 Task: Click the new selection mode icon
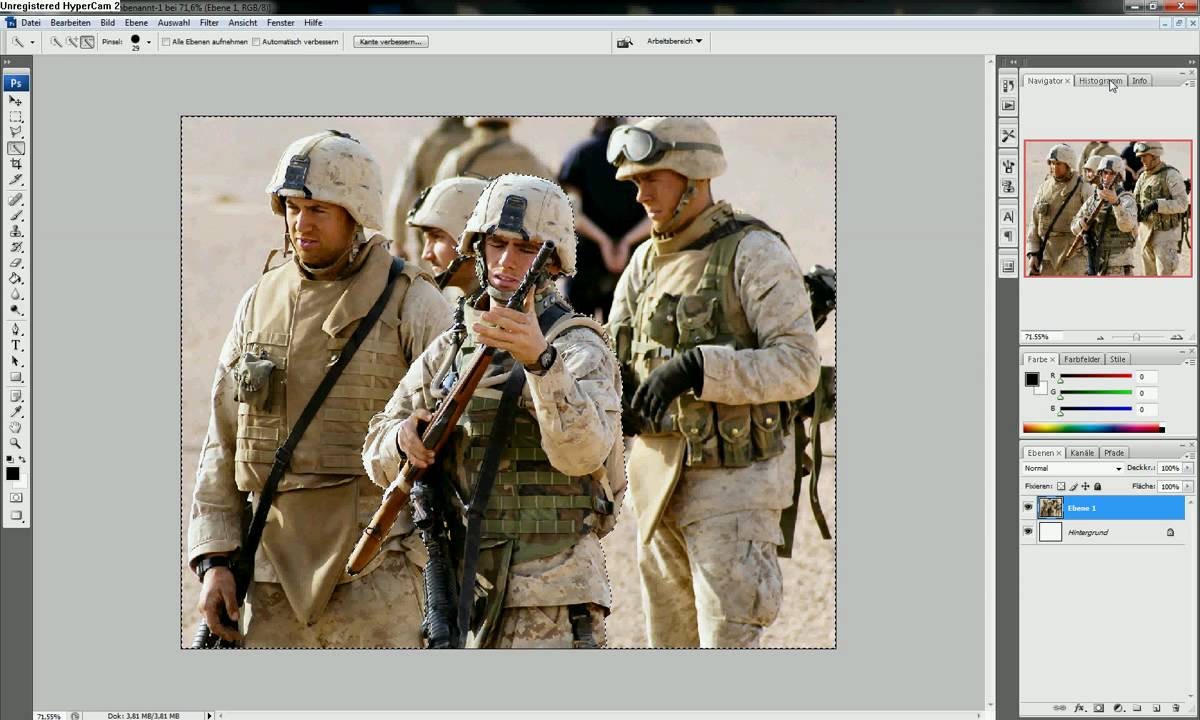pos(56,42)
